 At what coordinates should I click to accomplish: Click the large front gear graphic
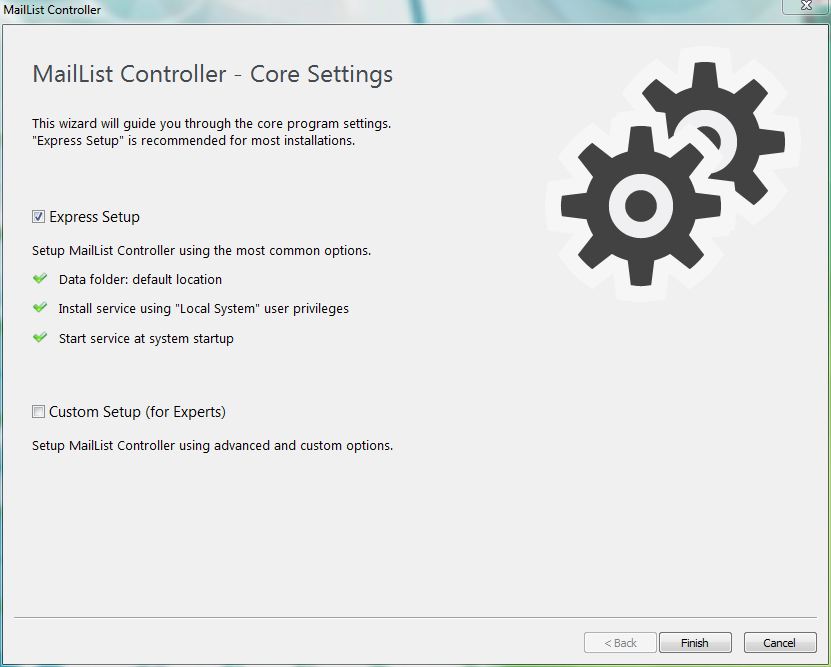tap(638, 207)
